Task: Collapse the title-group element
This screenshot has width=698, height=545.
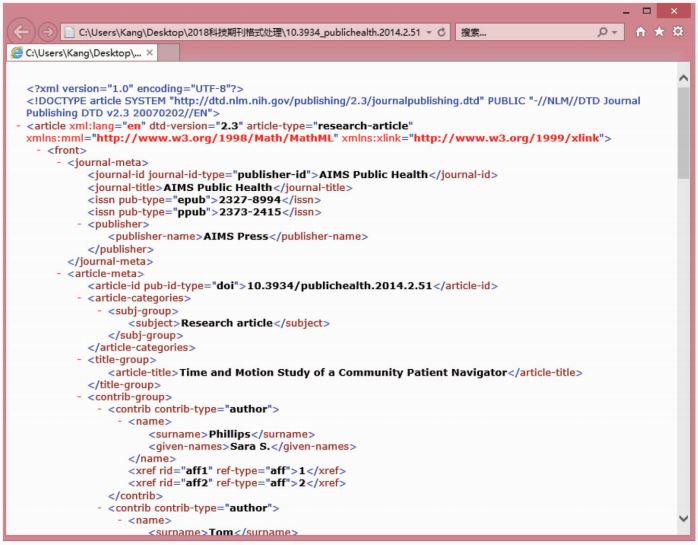Action: click(80, 360)
